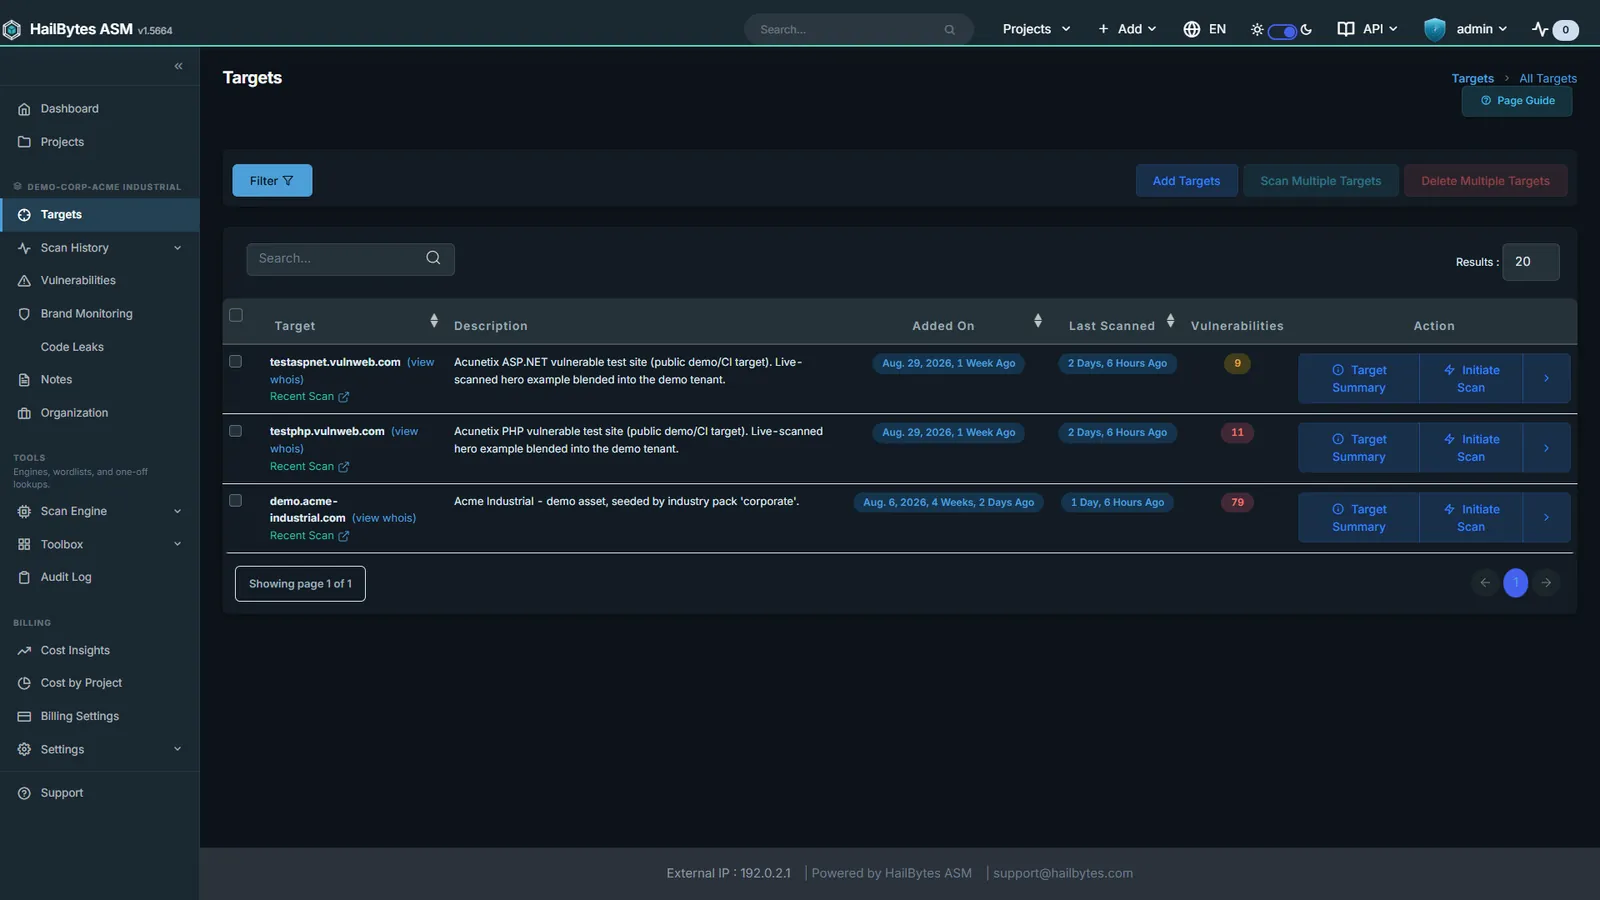Open Organization from sidebar
This screenshot has width=1600, height=900.
click(100, 413)
